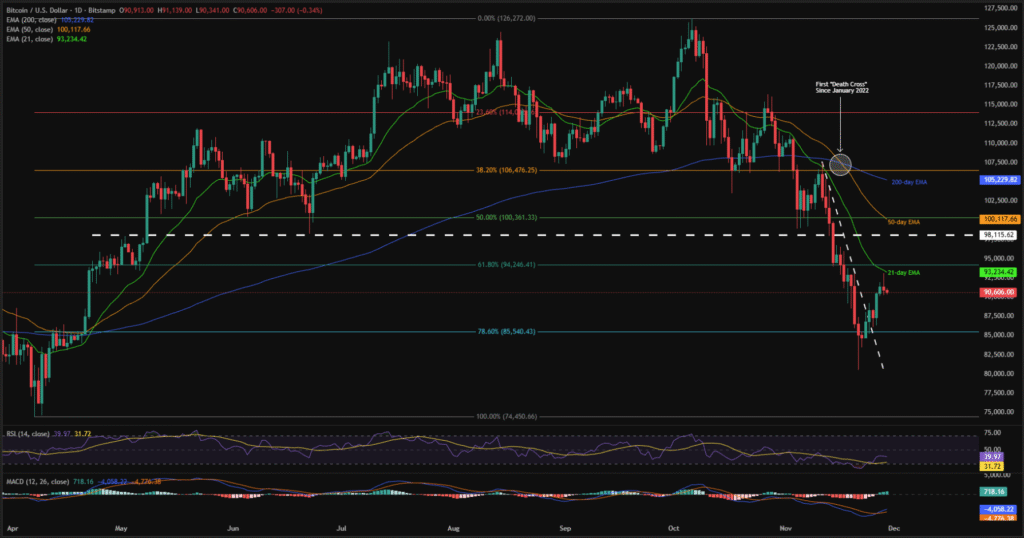The width and height of the screenshot is (1024, 538).
Task: Click the Jun label on time axis
Action: point(233,528)
